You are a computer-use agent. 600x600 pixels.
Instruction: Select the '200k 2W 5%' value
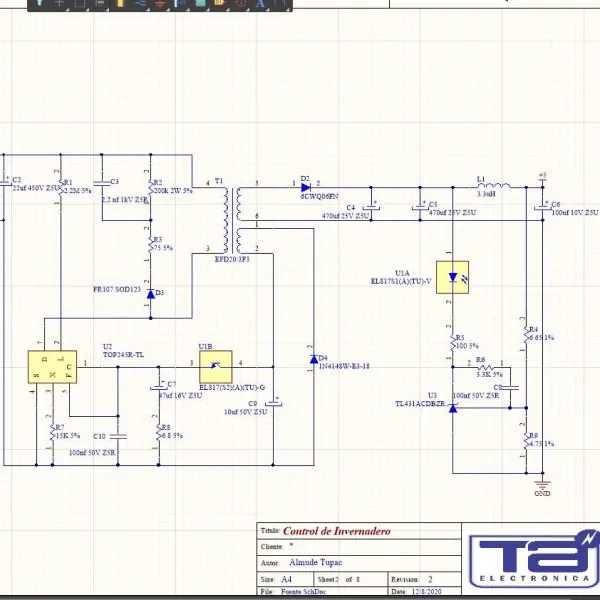pos(173,191)
